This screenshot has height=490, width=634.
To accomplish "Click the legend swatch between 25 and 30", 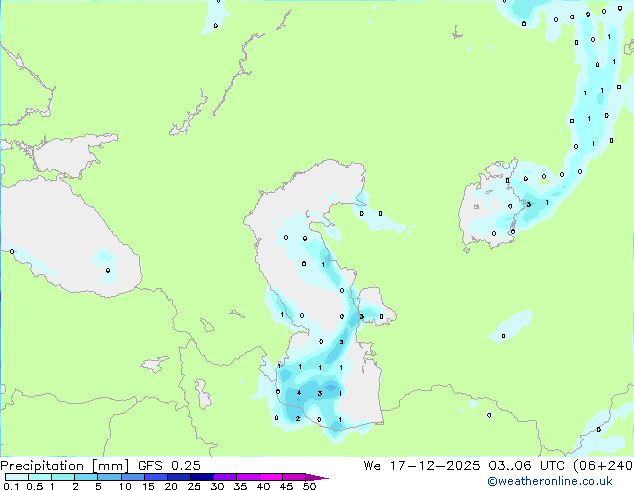I will [x=201, y=477].
